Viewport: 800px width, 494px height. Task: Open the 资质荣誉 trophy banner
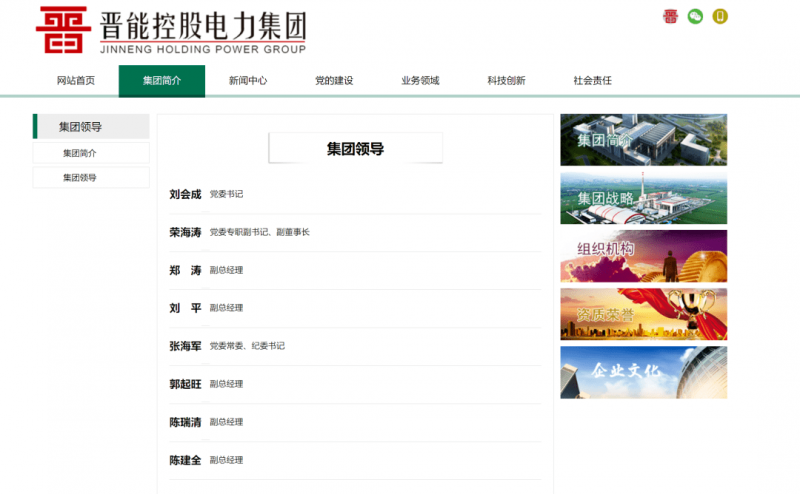[643, 314]
